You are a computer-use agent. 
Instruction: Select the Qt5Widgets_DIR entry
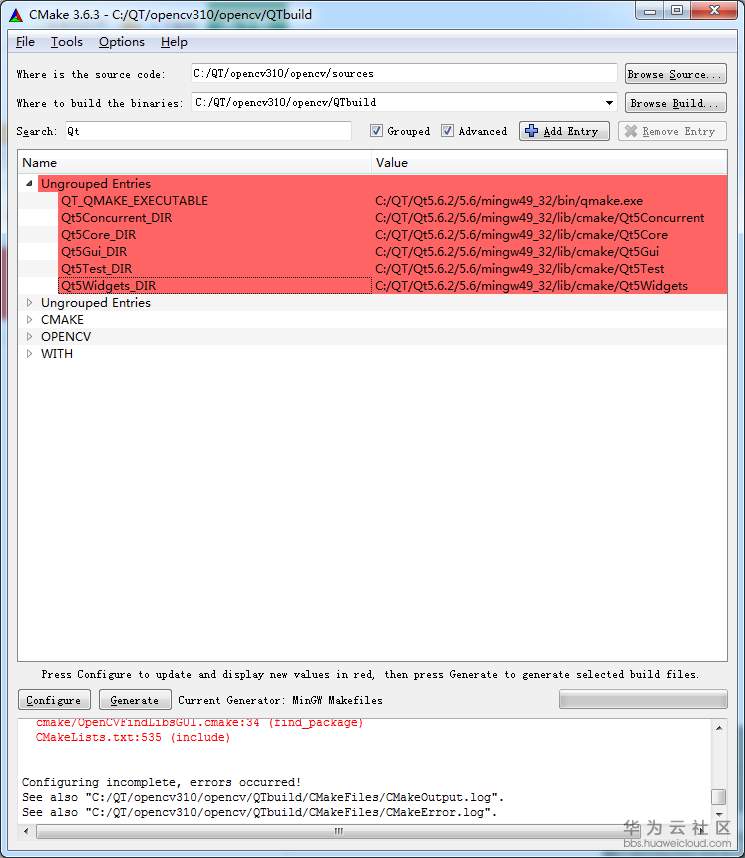(x=108, y=286)
